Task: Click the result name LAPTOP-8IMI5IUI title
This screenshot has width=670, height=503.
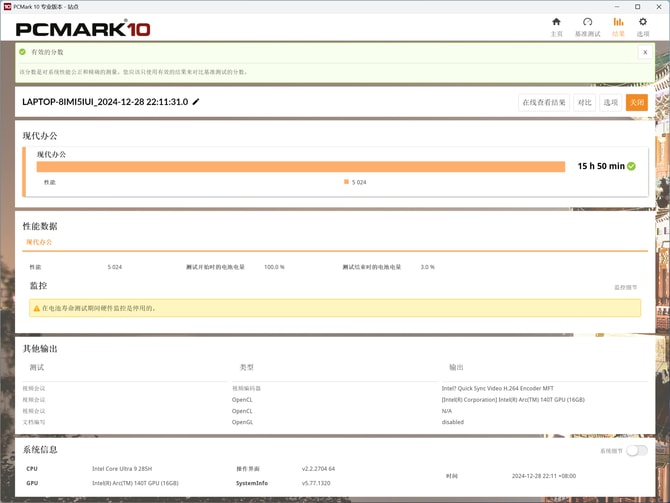Action: point(105,102)
